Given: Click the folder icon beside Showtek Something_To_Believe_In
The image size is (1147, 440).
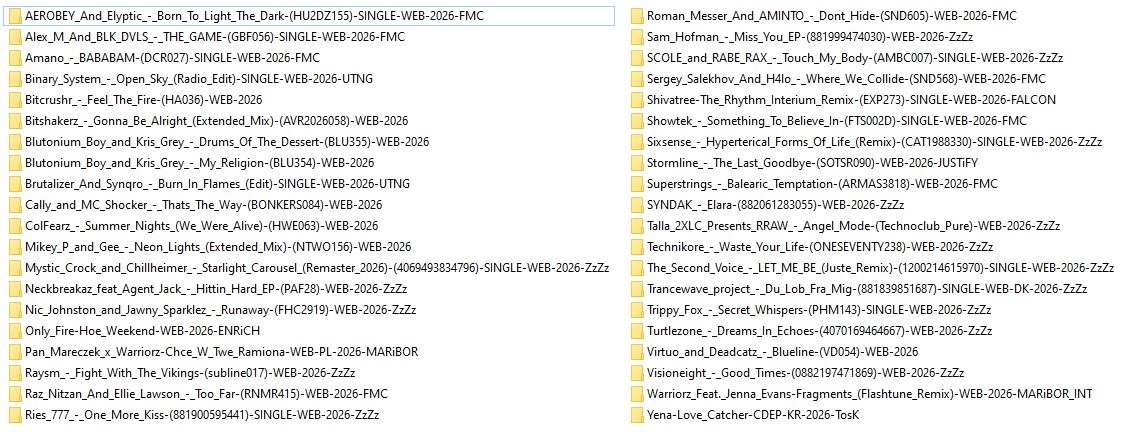Looking at the screenshot, I should point(637,121).
